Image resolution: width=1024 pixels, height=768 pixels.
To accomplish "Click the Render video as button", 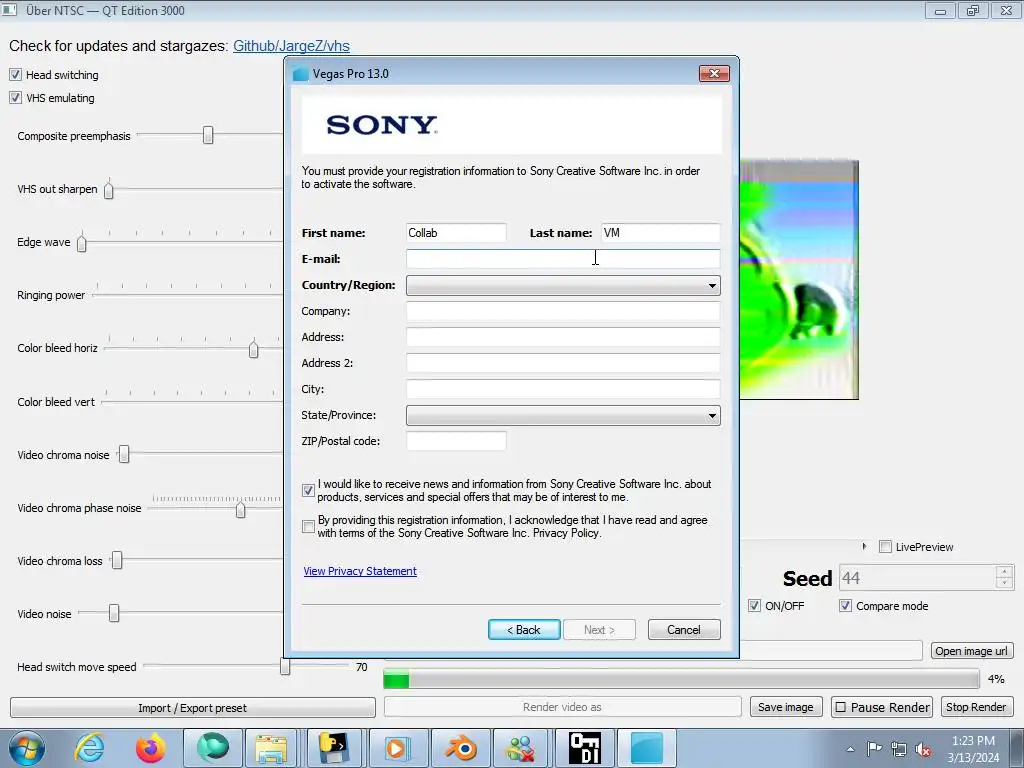I will [562, 707].
